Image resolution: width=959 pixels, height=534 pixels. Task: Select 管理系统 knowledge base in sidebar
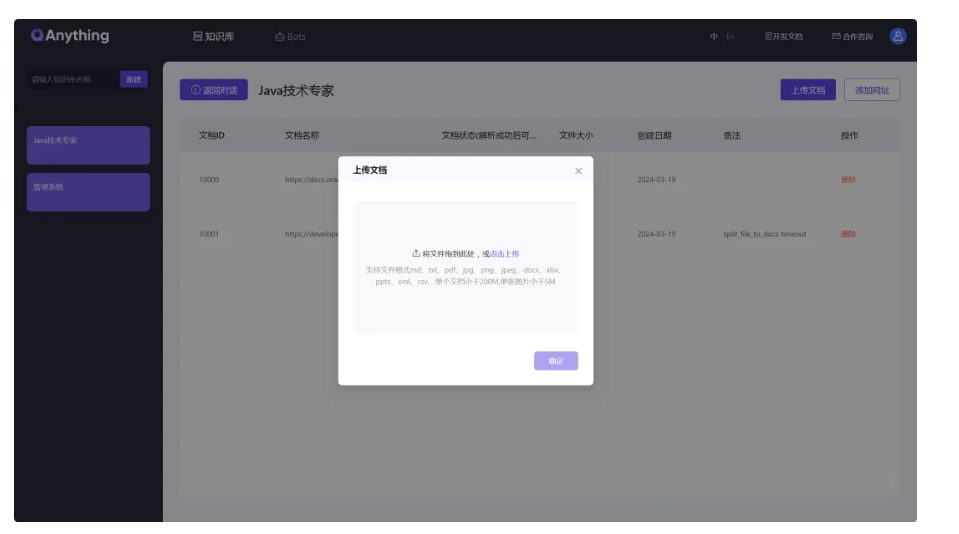pos(88,192)
